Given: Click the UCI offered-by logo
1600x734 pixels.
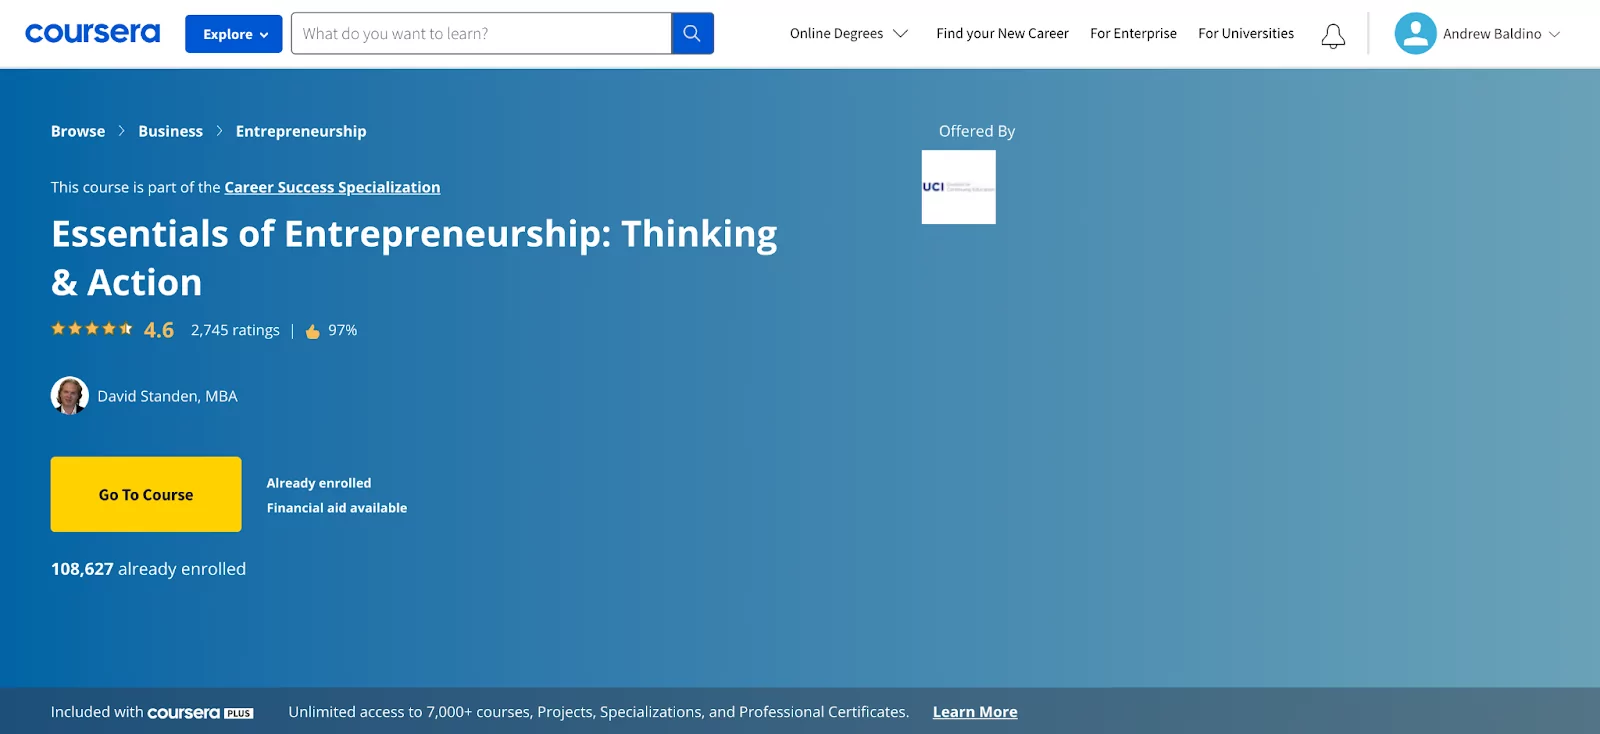Looking at the screenshot, I should click(958, 187).
